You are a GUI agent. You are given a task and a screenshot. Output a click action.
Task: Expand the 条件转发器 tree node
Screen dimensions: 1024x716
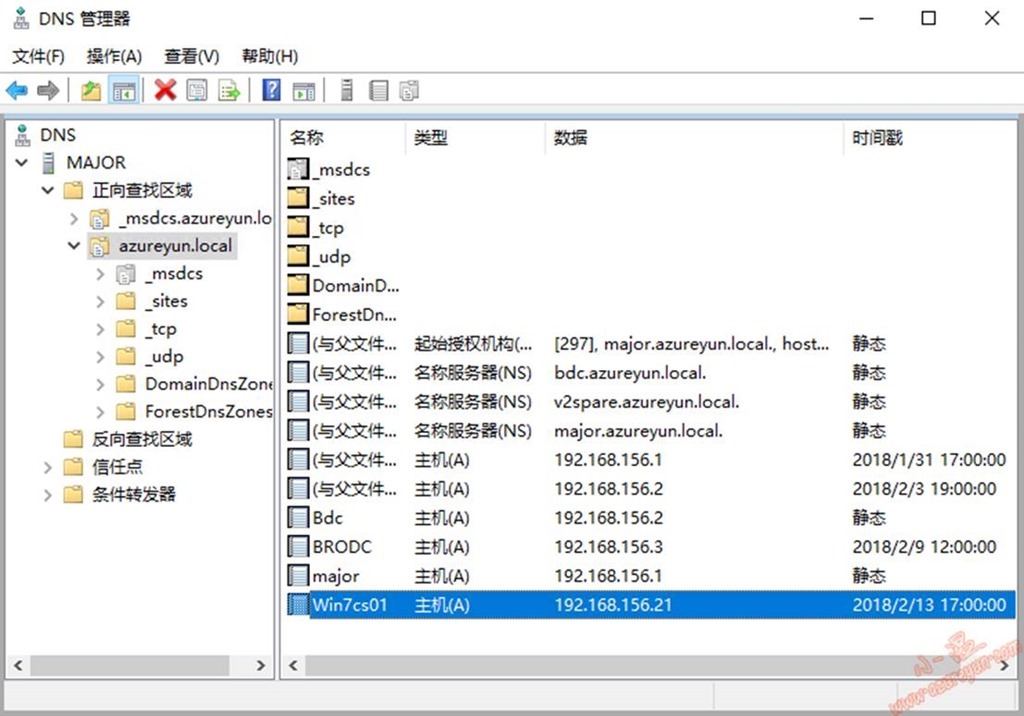48,495
